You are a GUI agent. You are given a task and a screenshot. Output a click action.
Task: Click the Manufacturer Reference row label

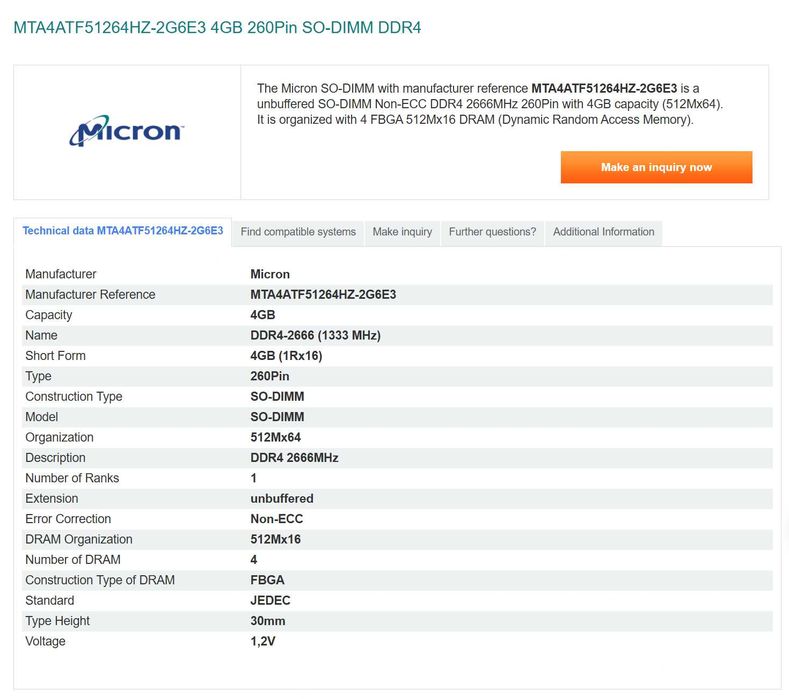tap(90, 294)
